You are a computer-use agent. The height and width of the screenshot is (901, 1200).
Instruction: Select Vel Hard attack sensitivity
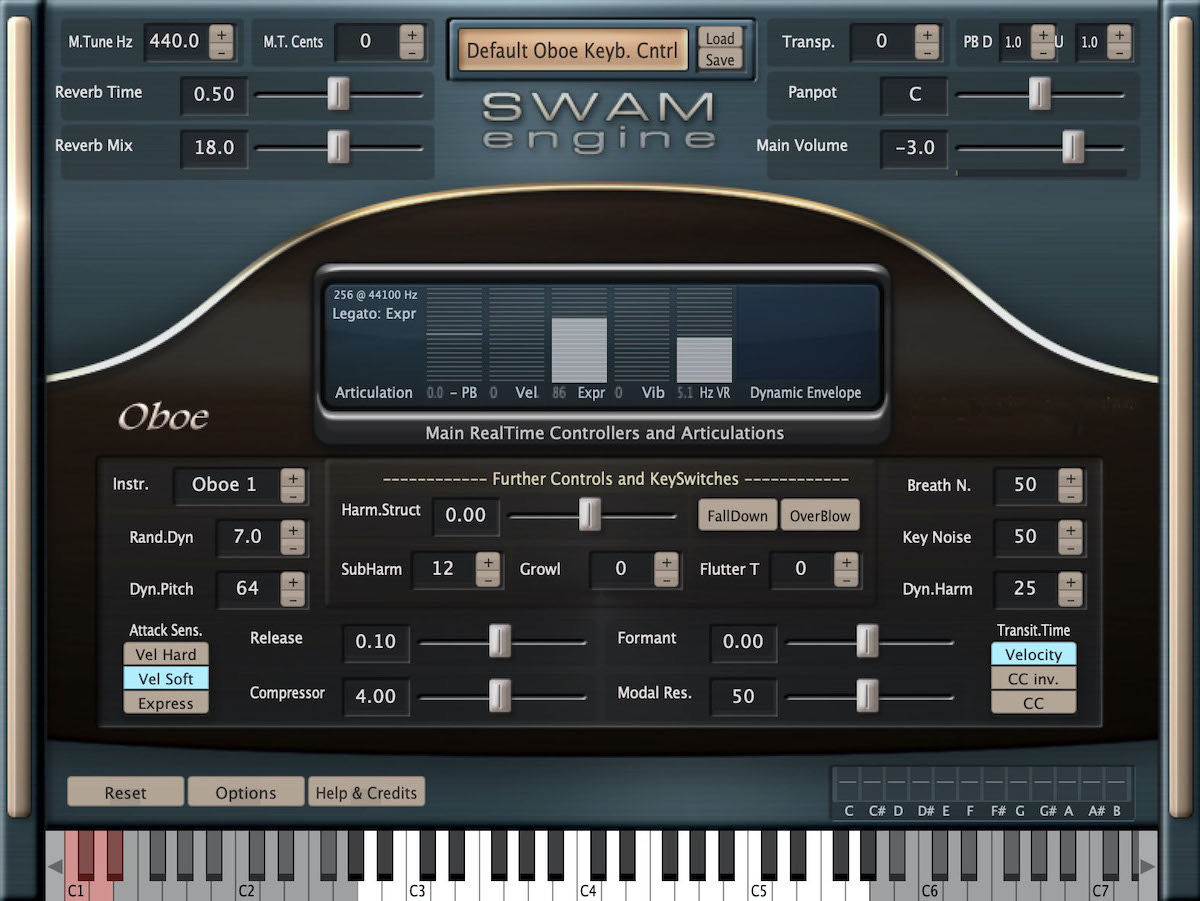(166, 654)
